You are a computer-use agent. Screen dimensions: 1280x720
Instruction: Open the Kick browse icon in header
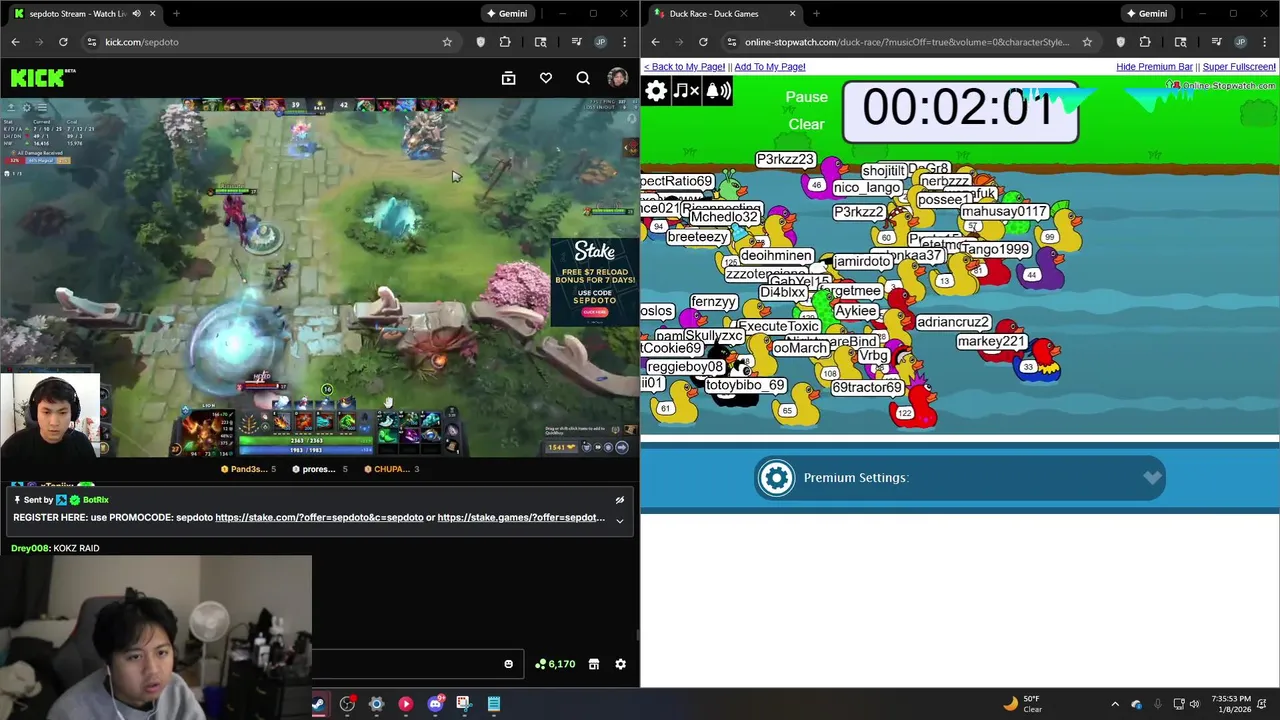click(508, 78)
